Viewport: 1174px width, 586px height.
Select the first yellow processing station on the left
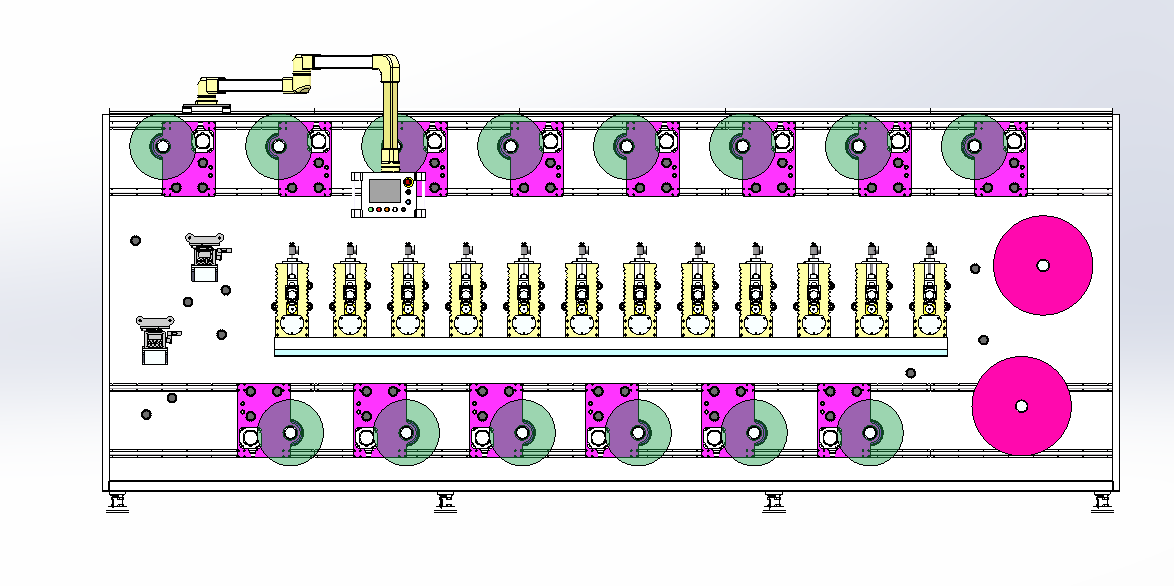point(292,291)
